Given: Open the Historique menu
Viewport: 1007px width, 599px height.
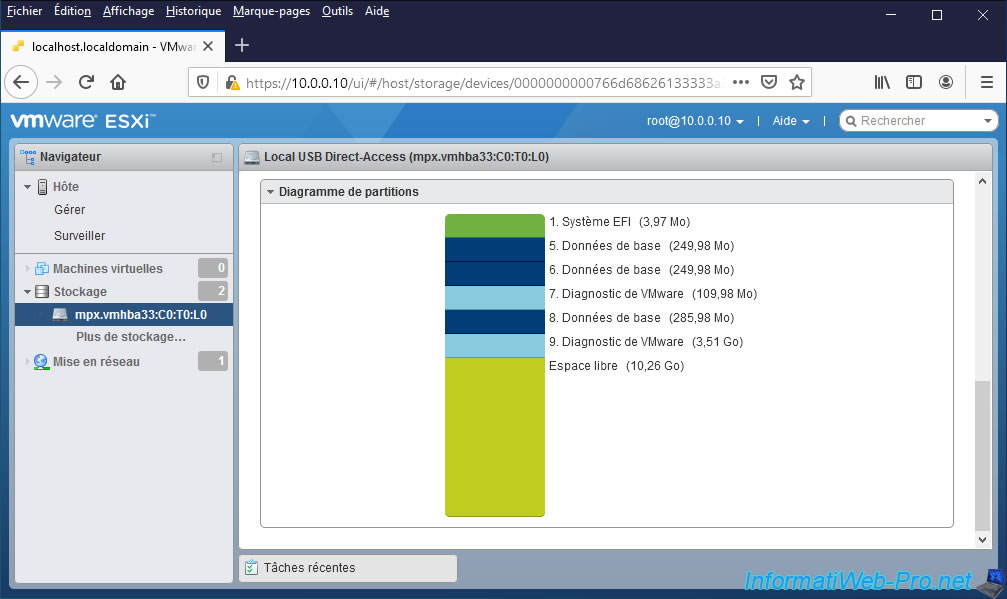Looking at the screenshot, I should pos(193,11).
